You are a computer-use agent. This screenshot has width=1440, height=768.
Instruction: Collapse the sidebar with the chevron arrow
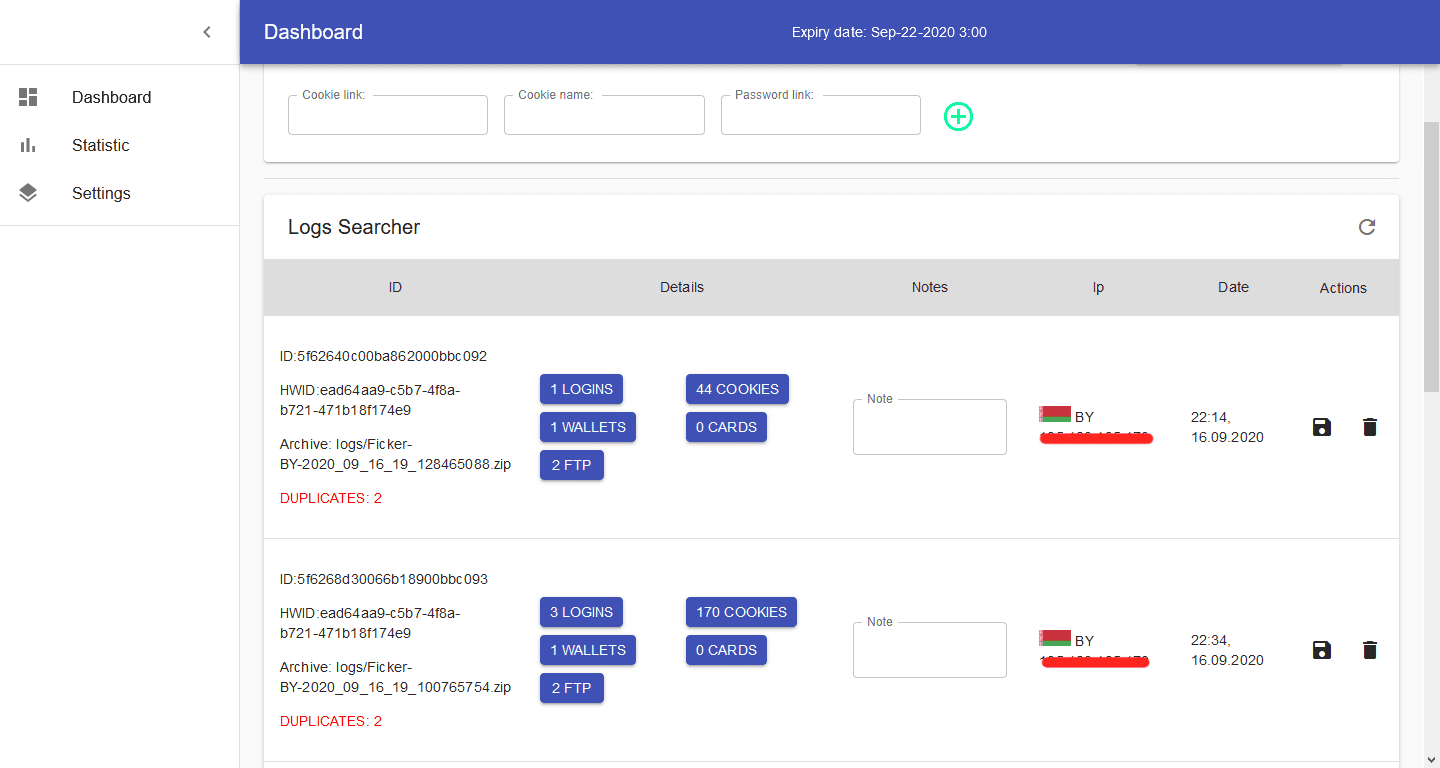207,32
